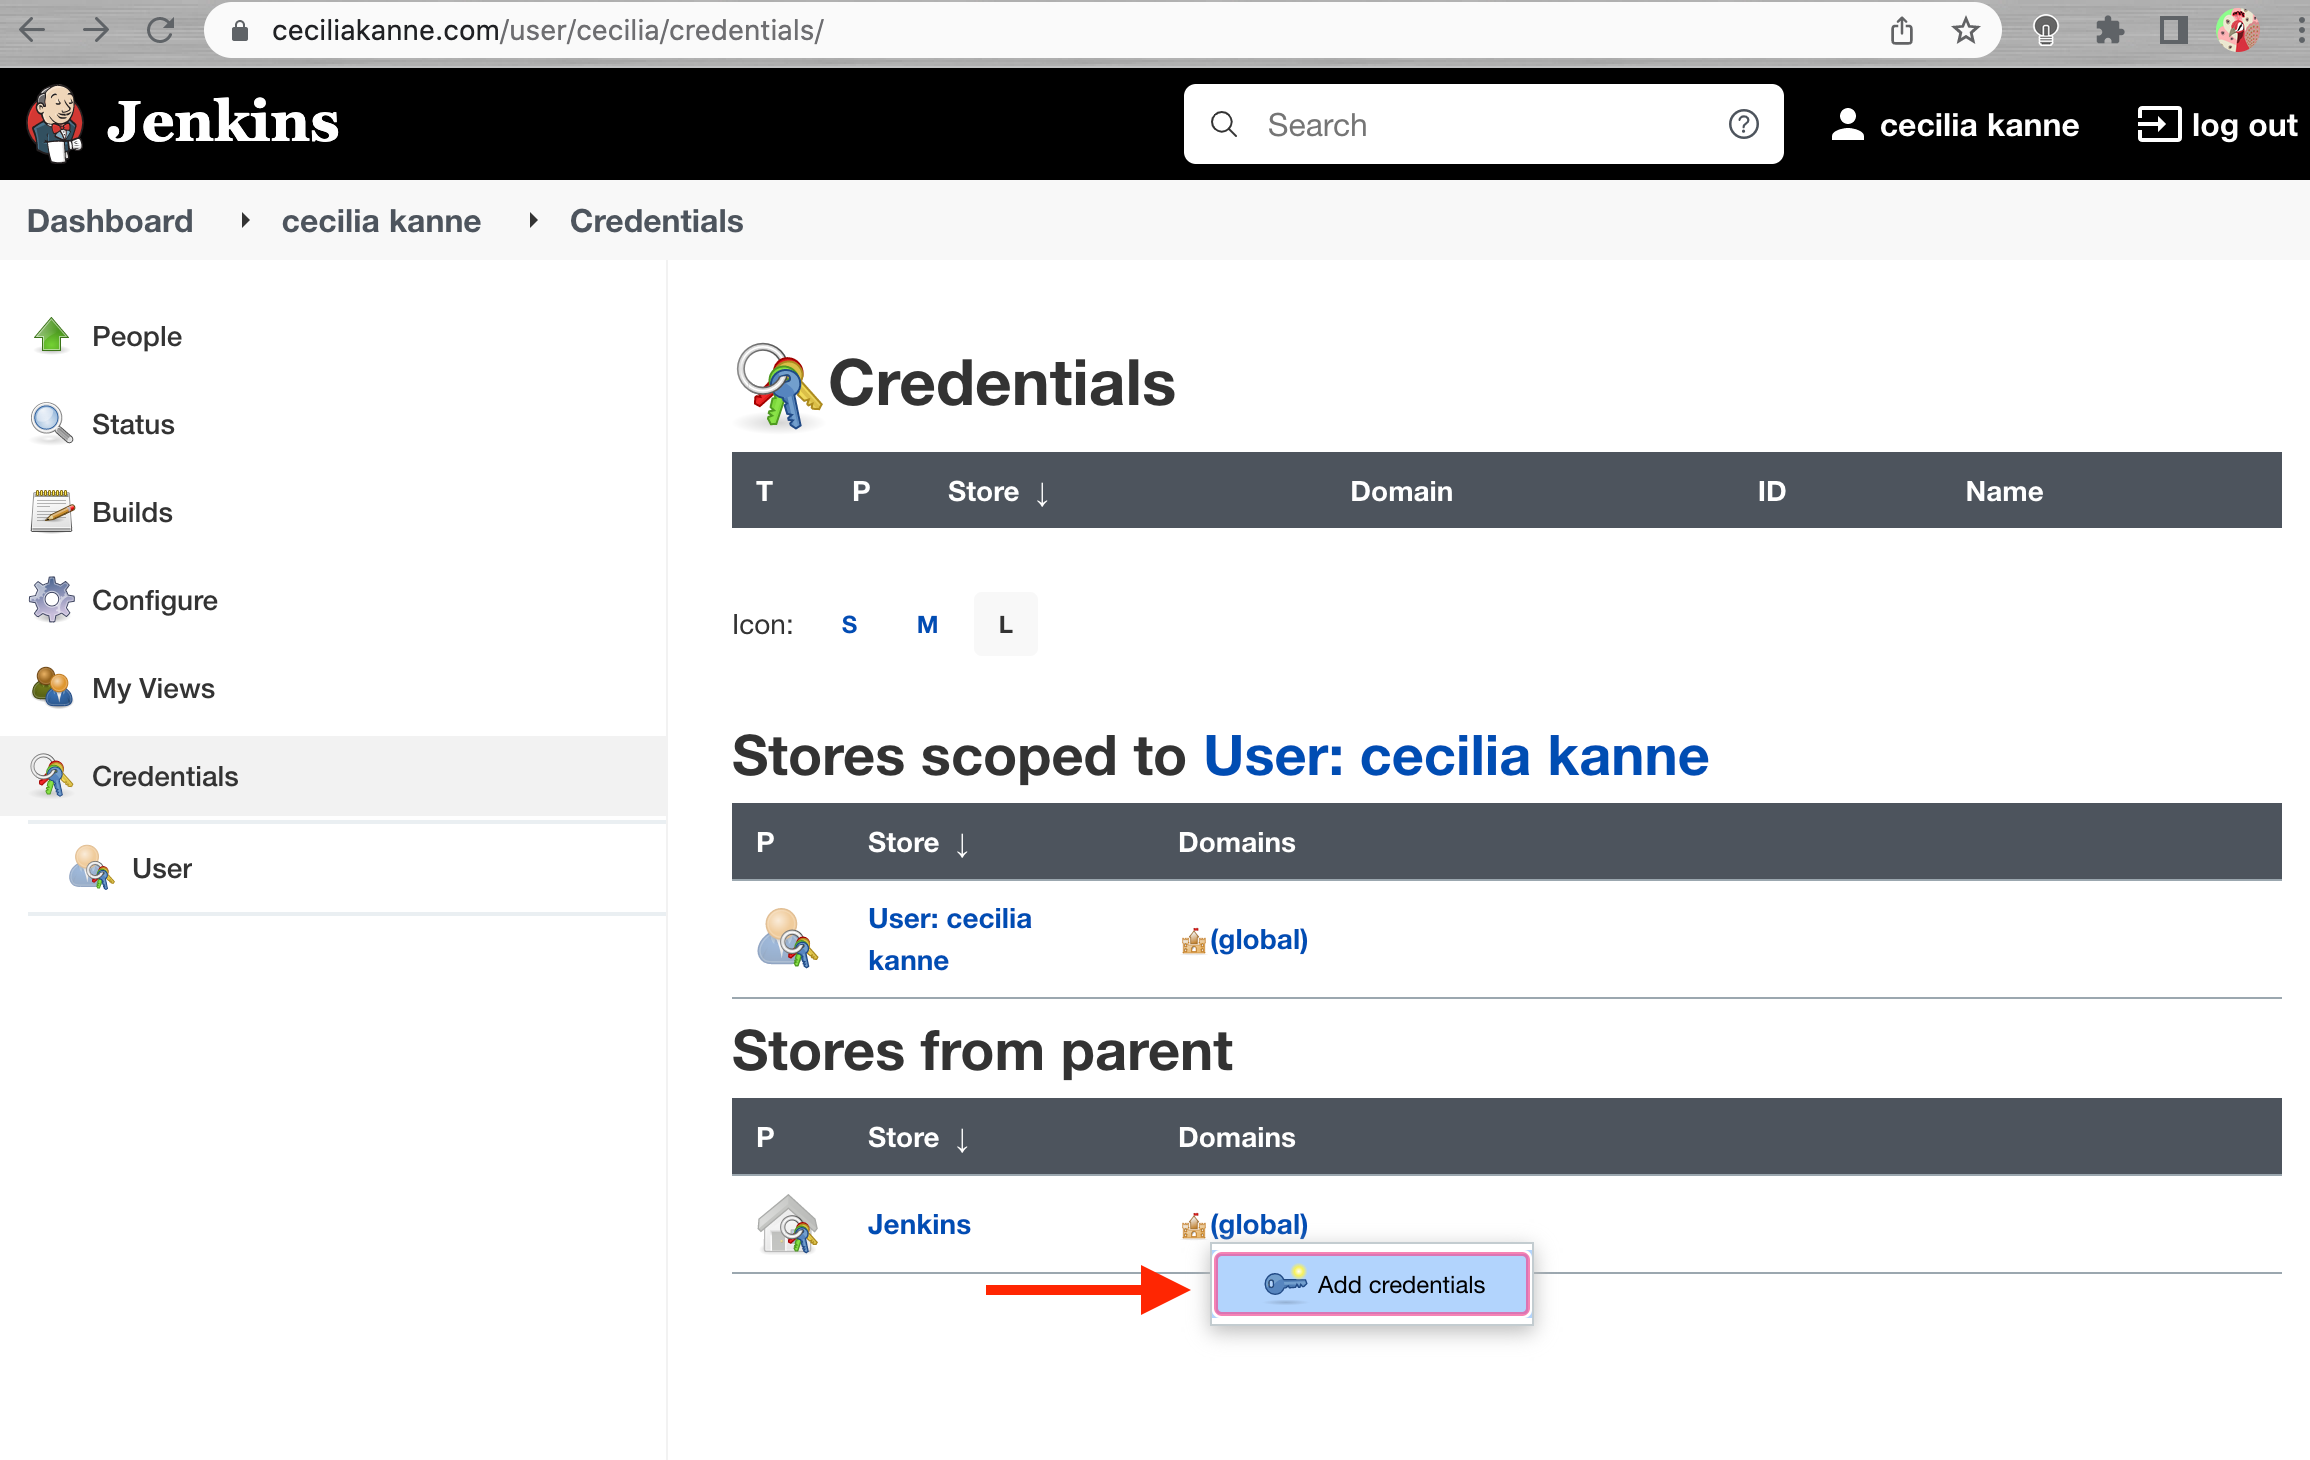Set icon size to M
This screenshot has height=1460, width=2310.
click(927, 625)
